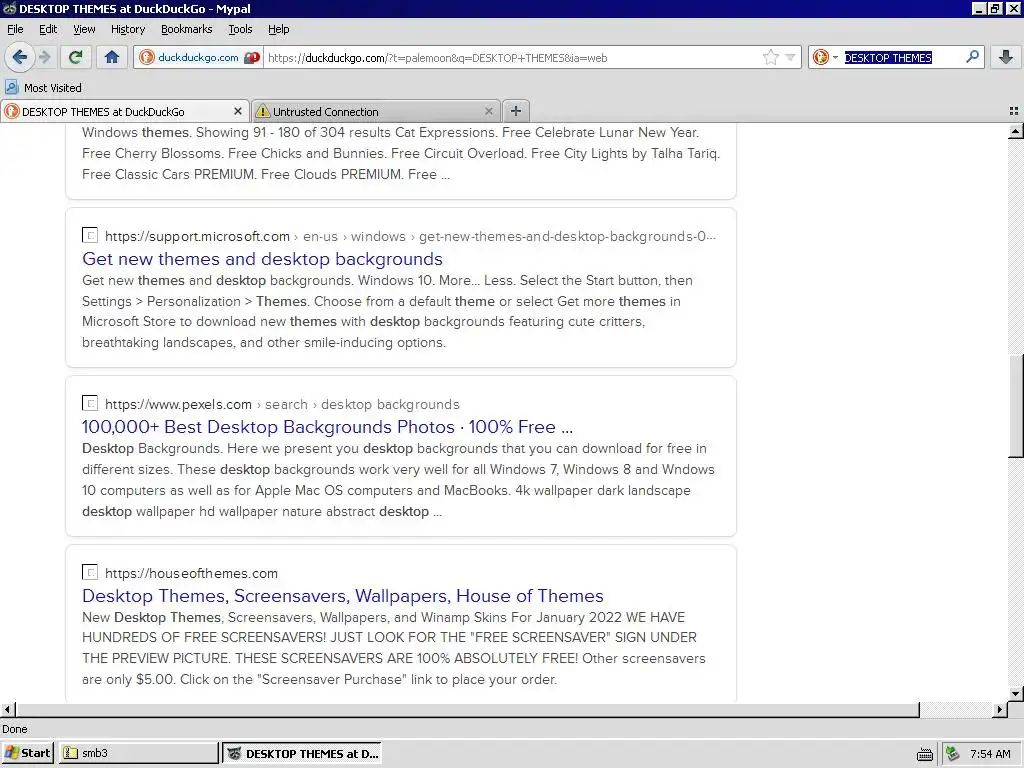1024x768 pixels.
Task: Open '100,000+ Best Desktop Backgrounds Photos' result
Action: (x=327, y=426)
